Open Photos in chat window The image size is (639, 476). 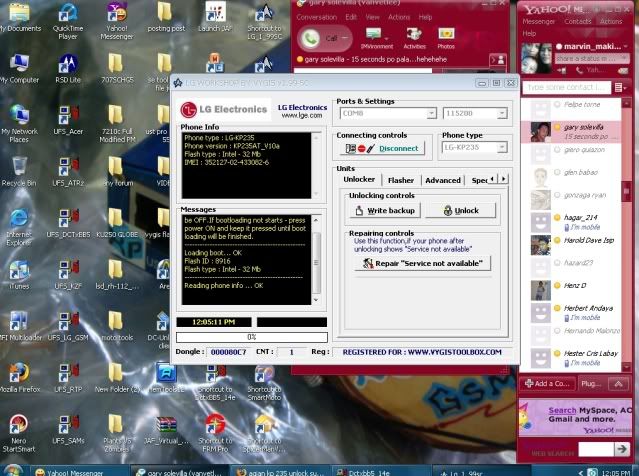click(x=446, y=39)
